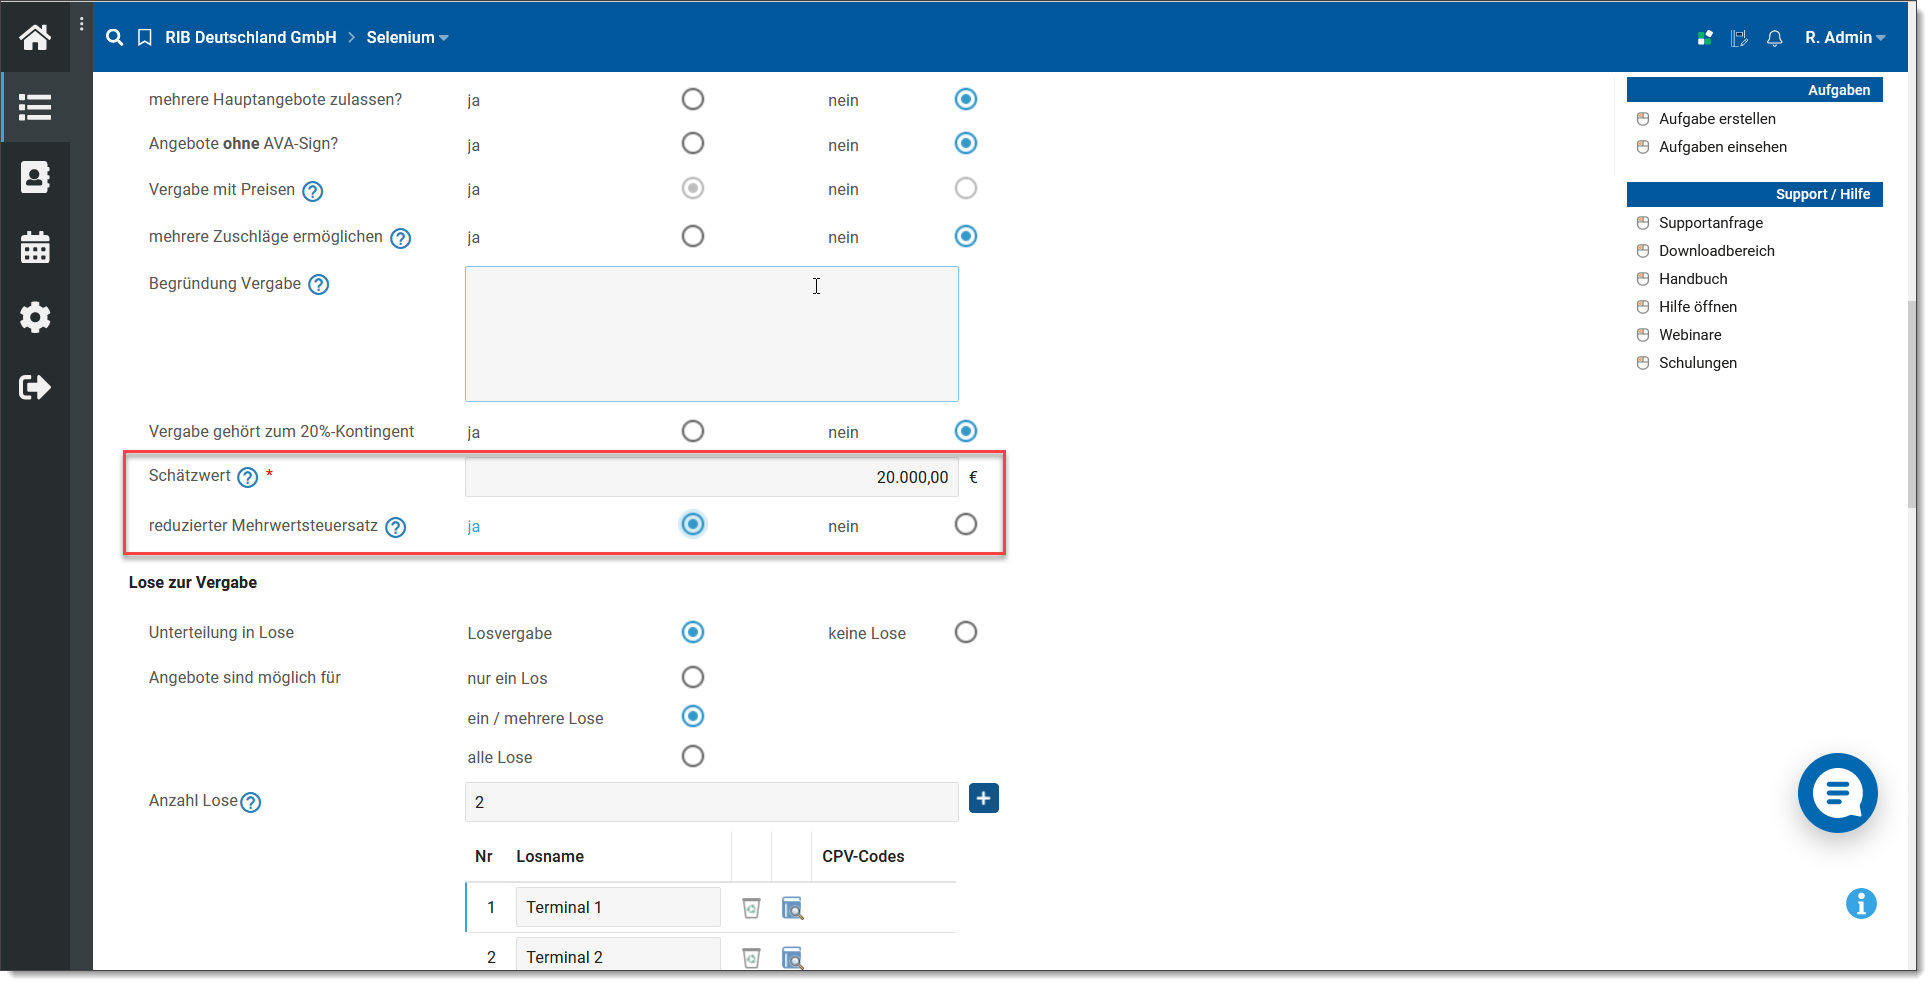1932x986 pixels.
Task: Open the document edit icon in header
Action: pyautogui.click(x=1740, y=38)
